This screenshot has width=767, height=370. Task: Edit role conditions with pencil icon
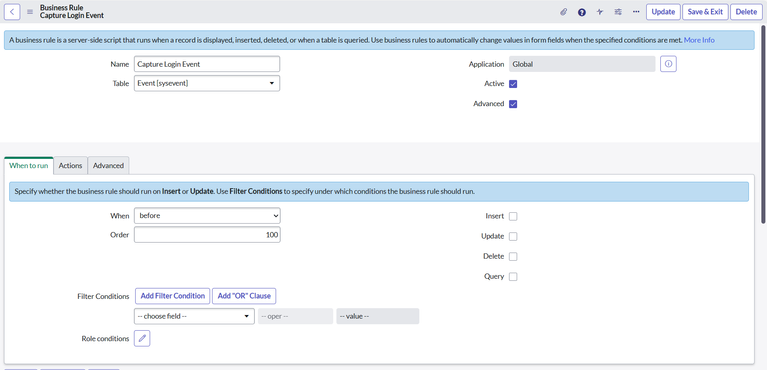click(142, 338)
